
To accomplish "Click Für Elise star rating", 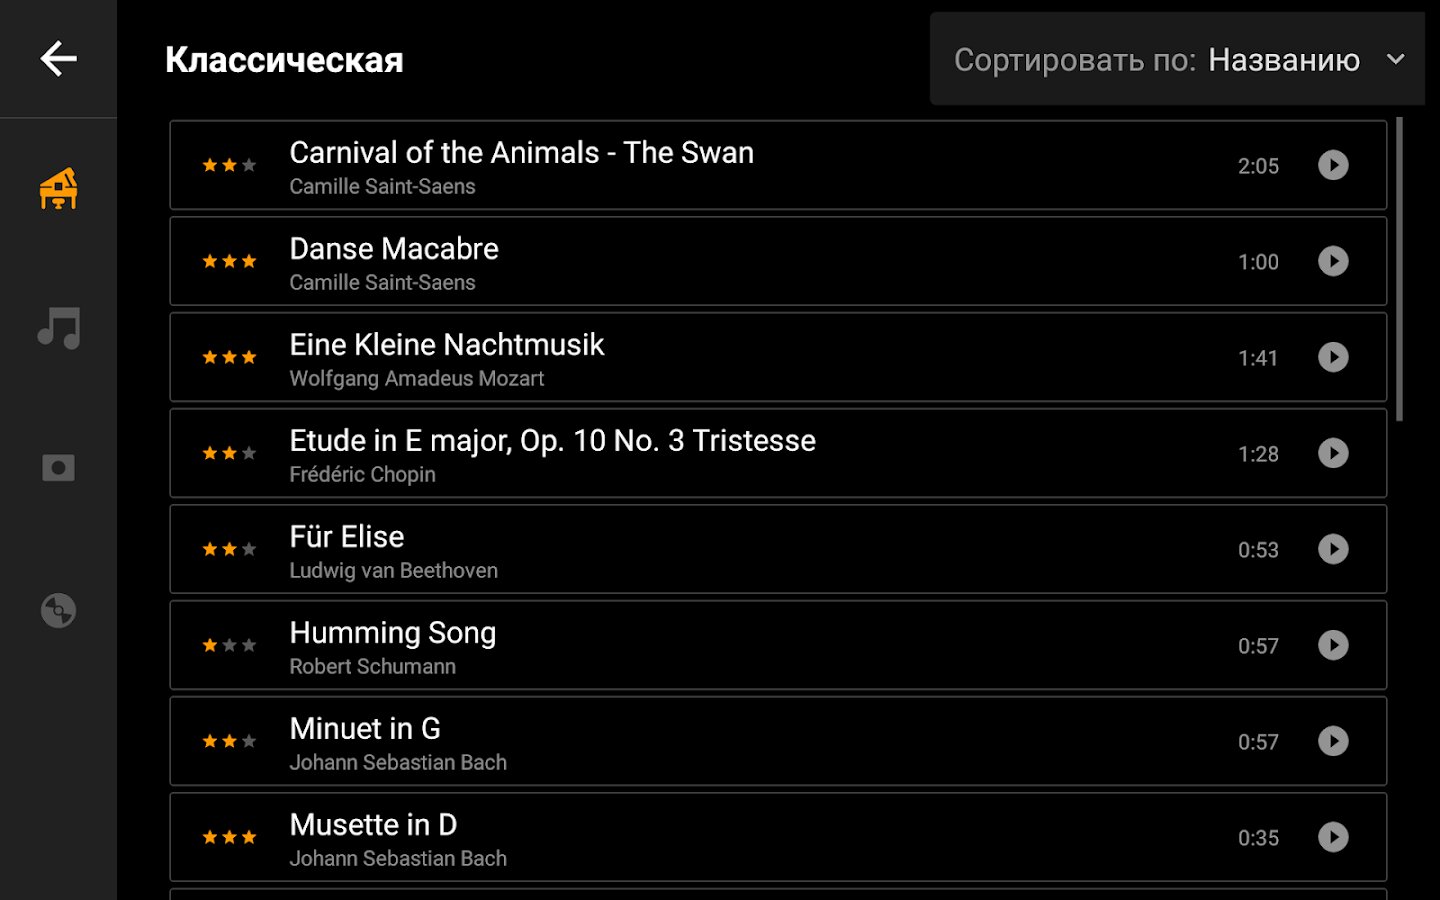I will pos(229,549).
